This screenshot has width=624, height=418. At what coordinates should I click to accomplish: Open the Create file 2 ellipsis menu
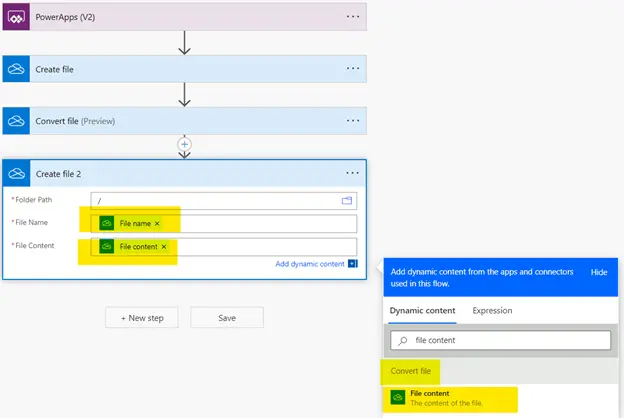click(x=352, y=173)
